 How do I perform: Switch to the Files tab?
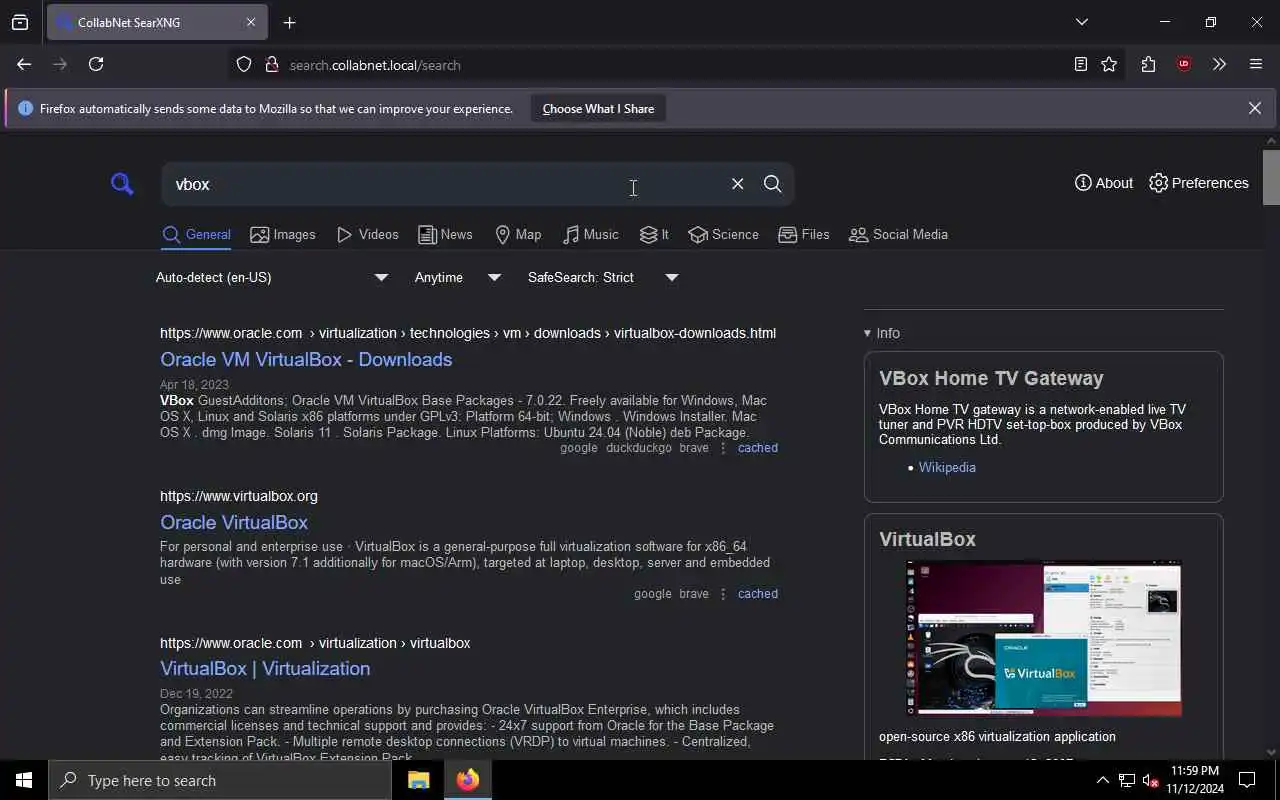(804, 235)
